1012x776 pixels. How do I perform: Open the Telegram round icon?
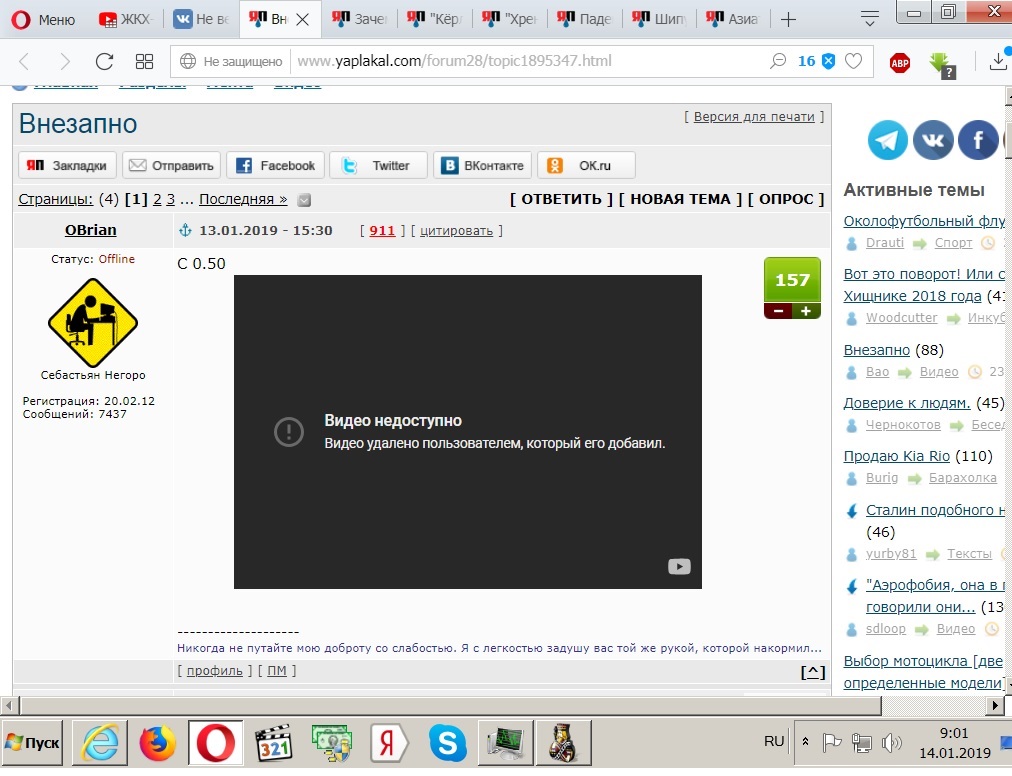pyautogui.click(x=887, y=139)
